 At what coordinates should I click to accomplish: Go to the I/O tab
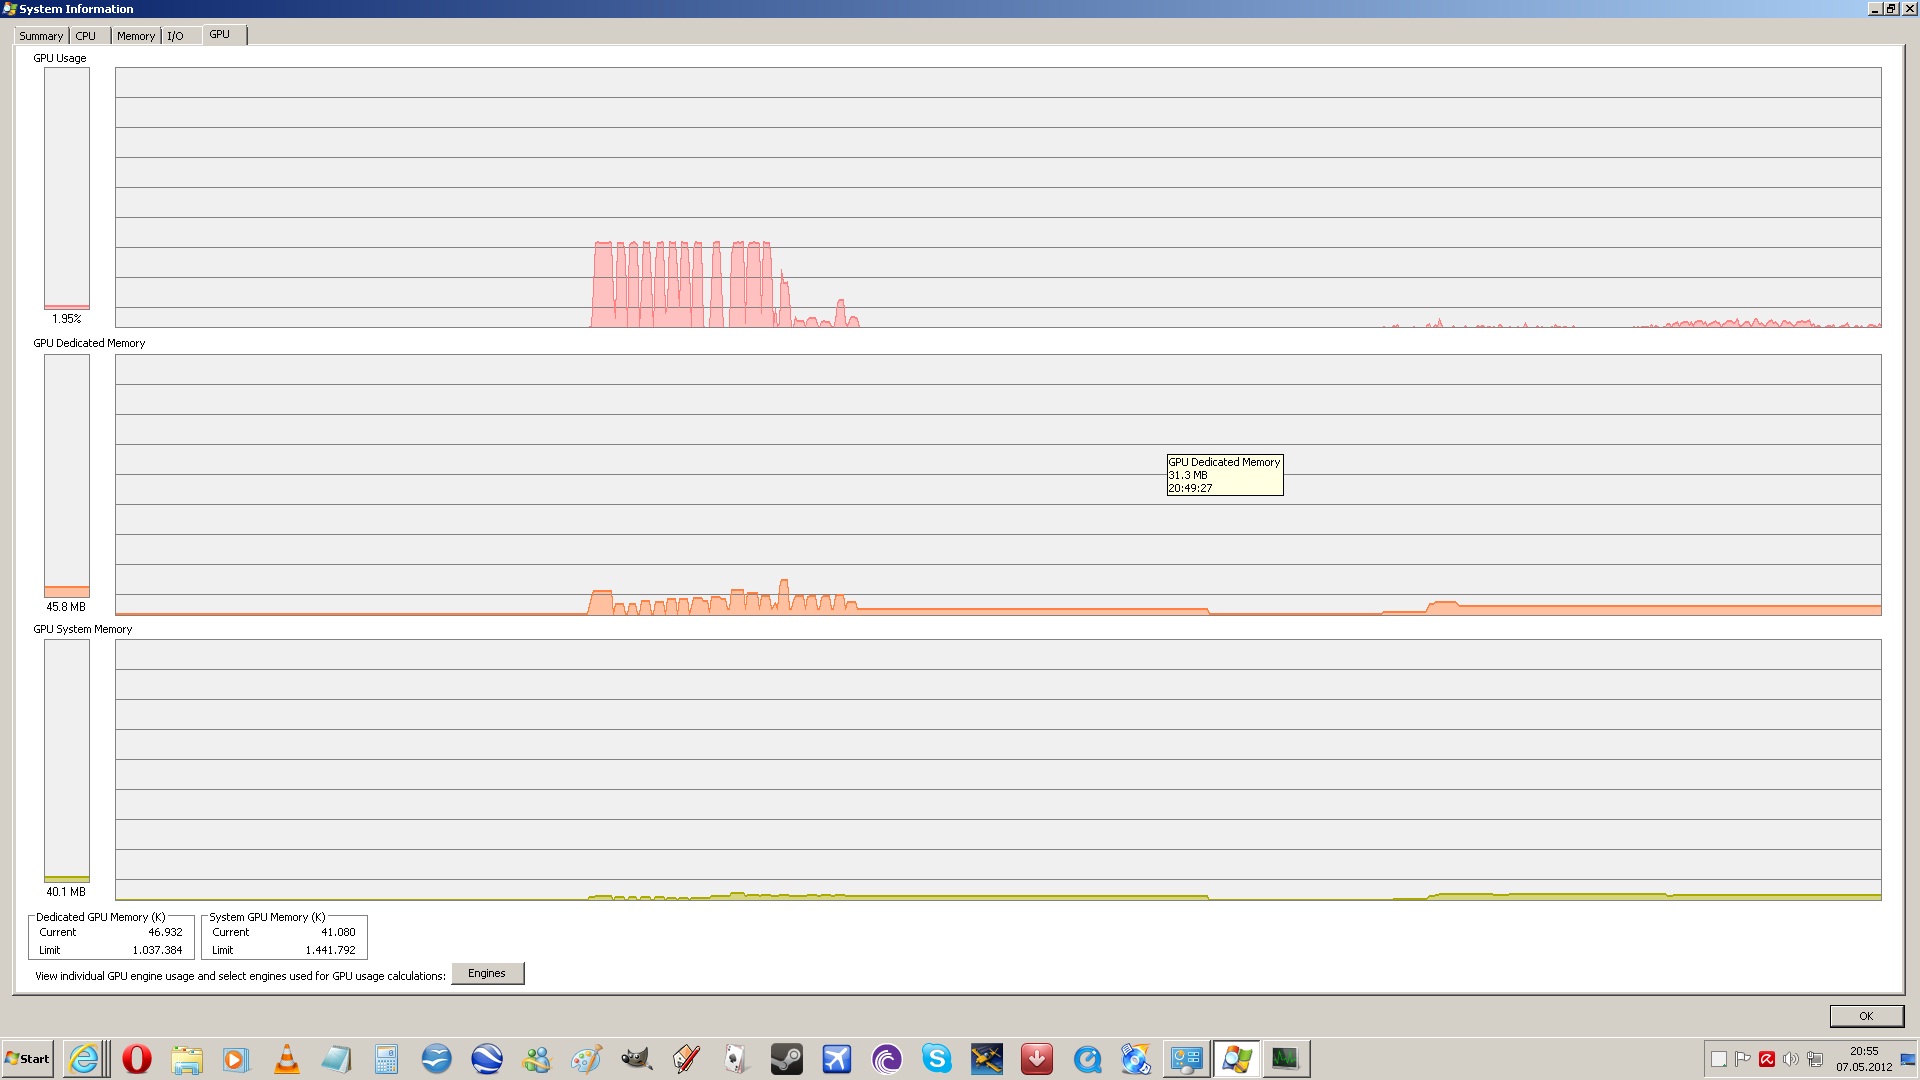[176, 36]
